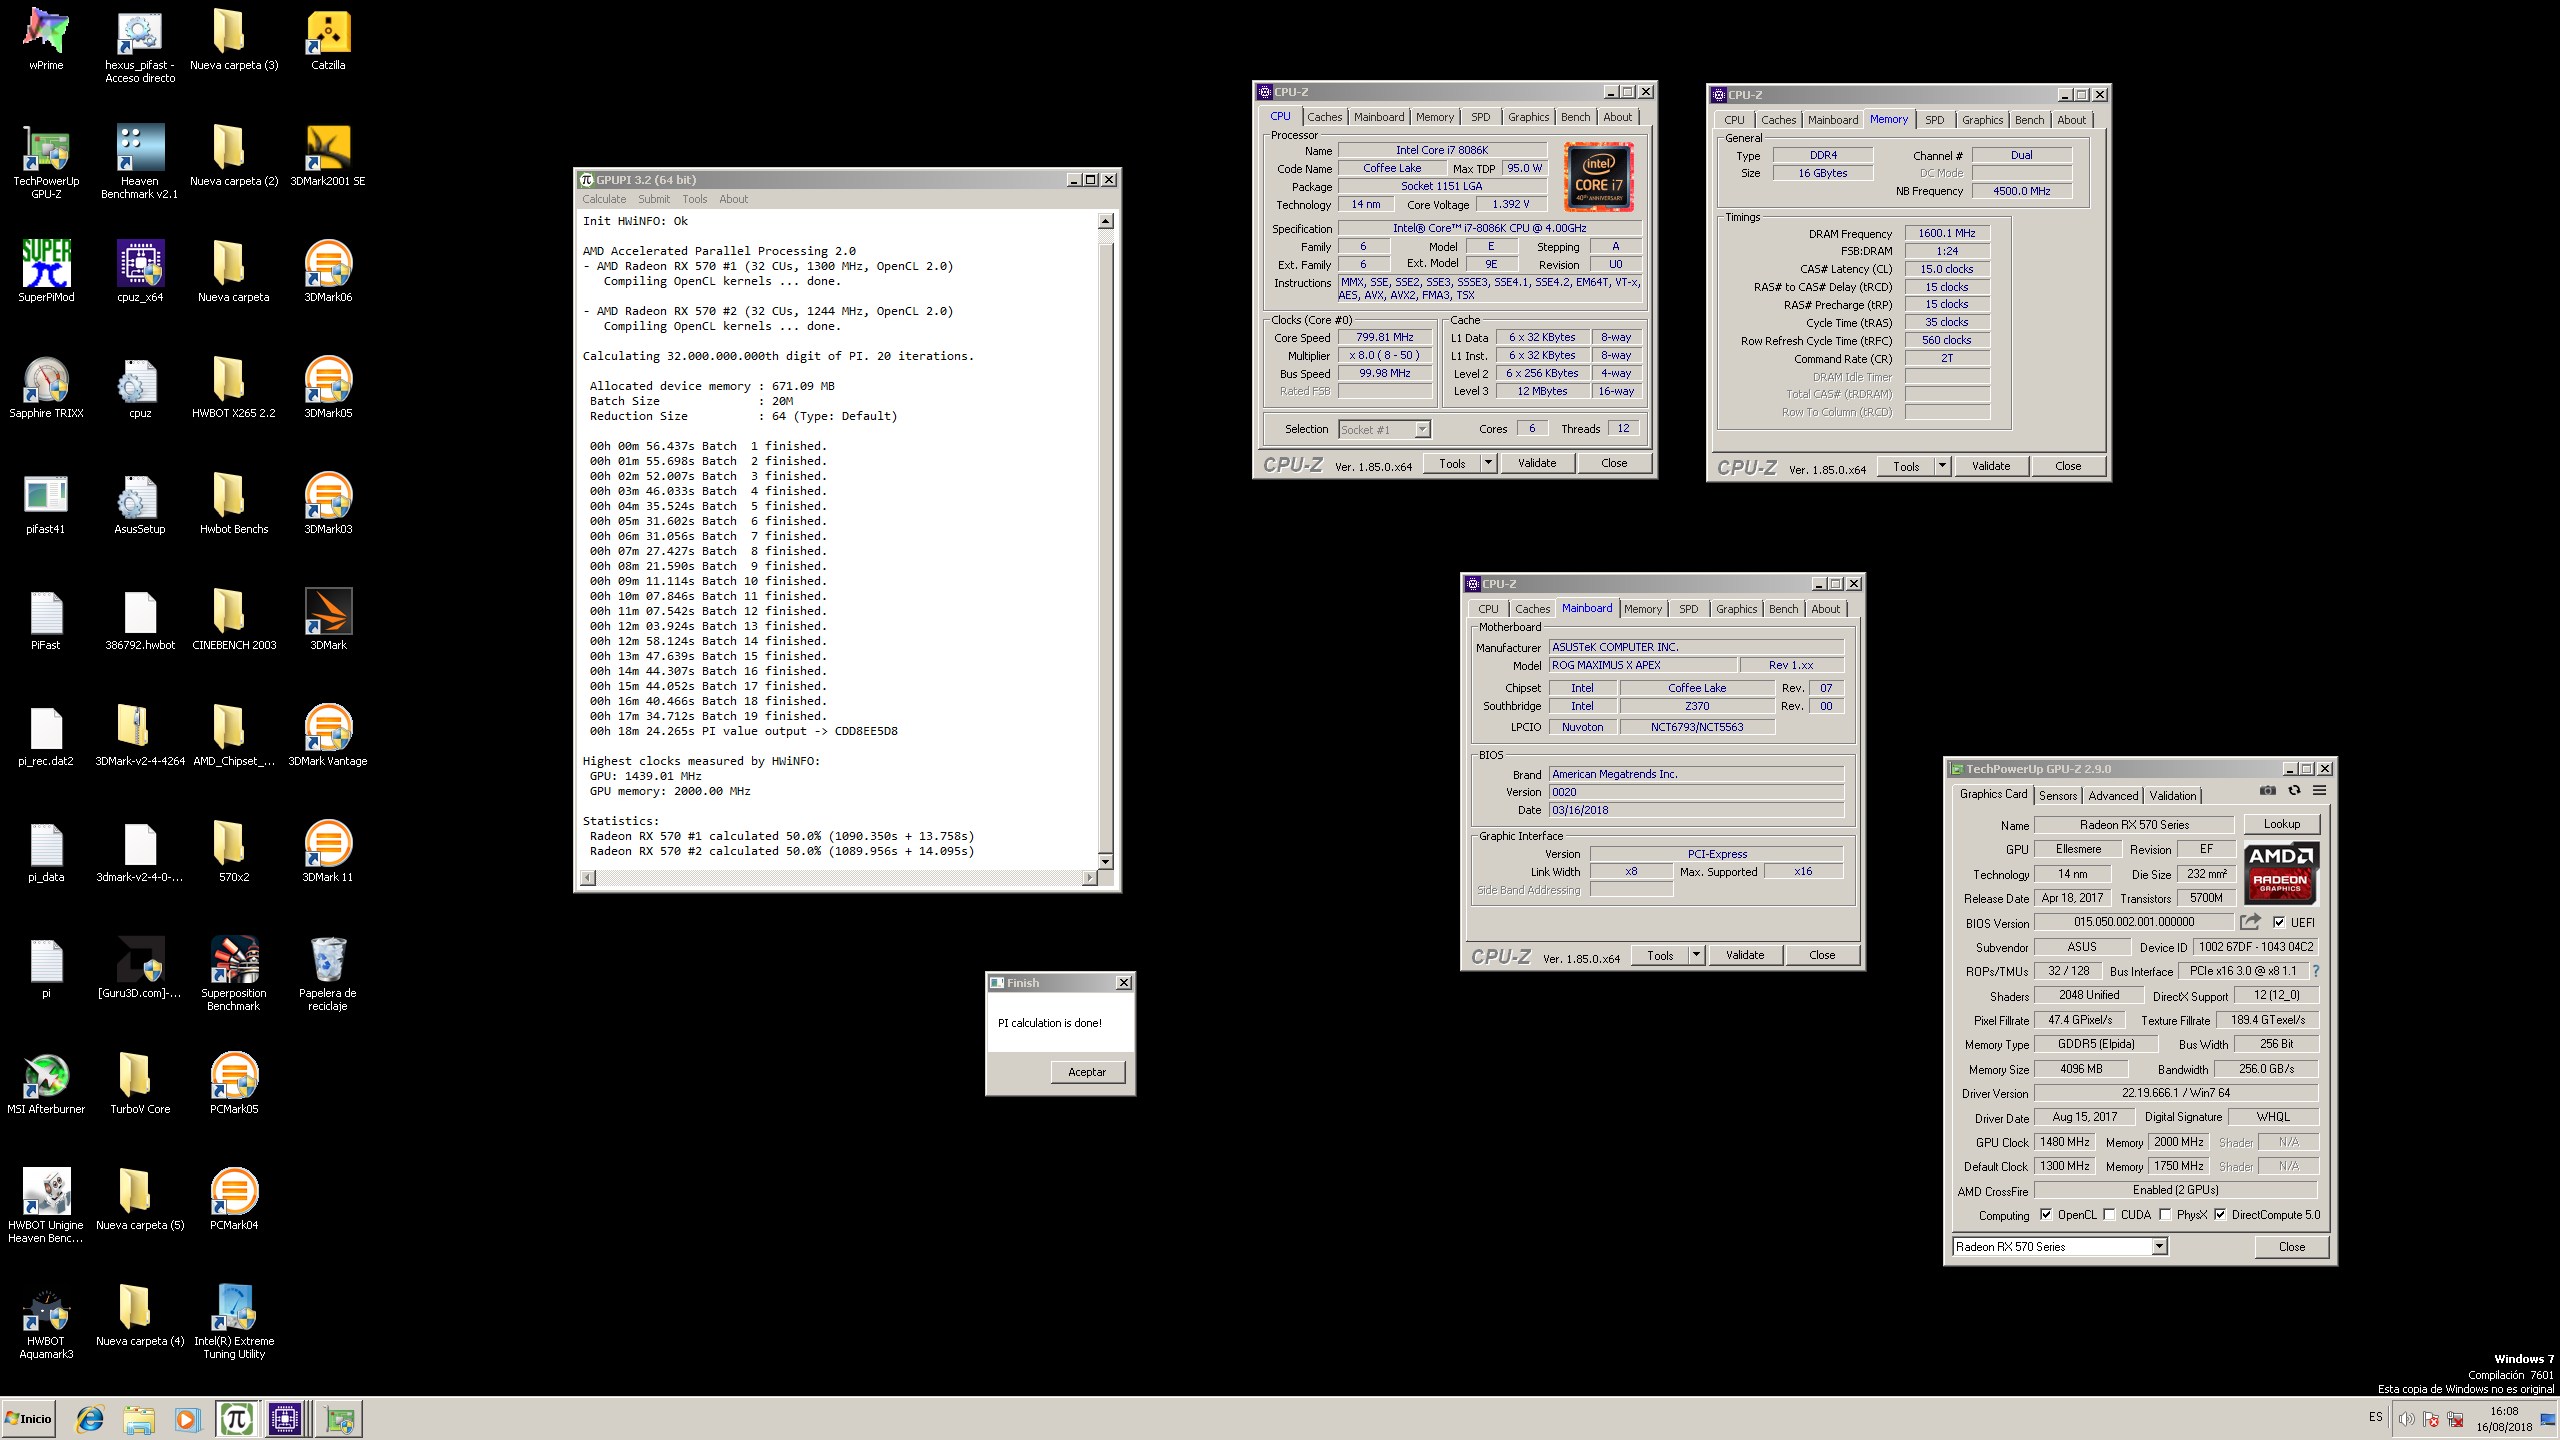Select the 3DMark06 desktop icon

328,272
